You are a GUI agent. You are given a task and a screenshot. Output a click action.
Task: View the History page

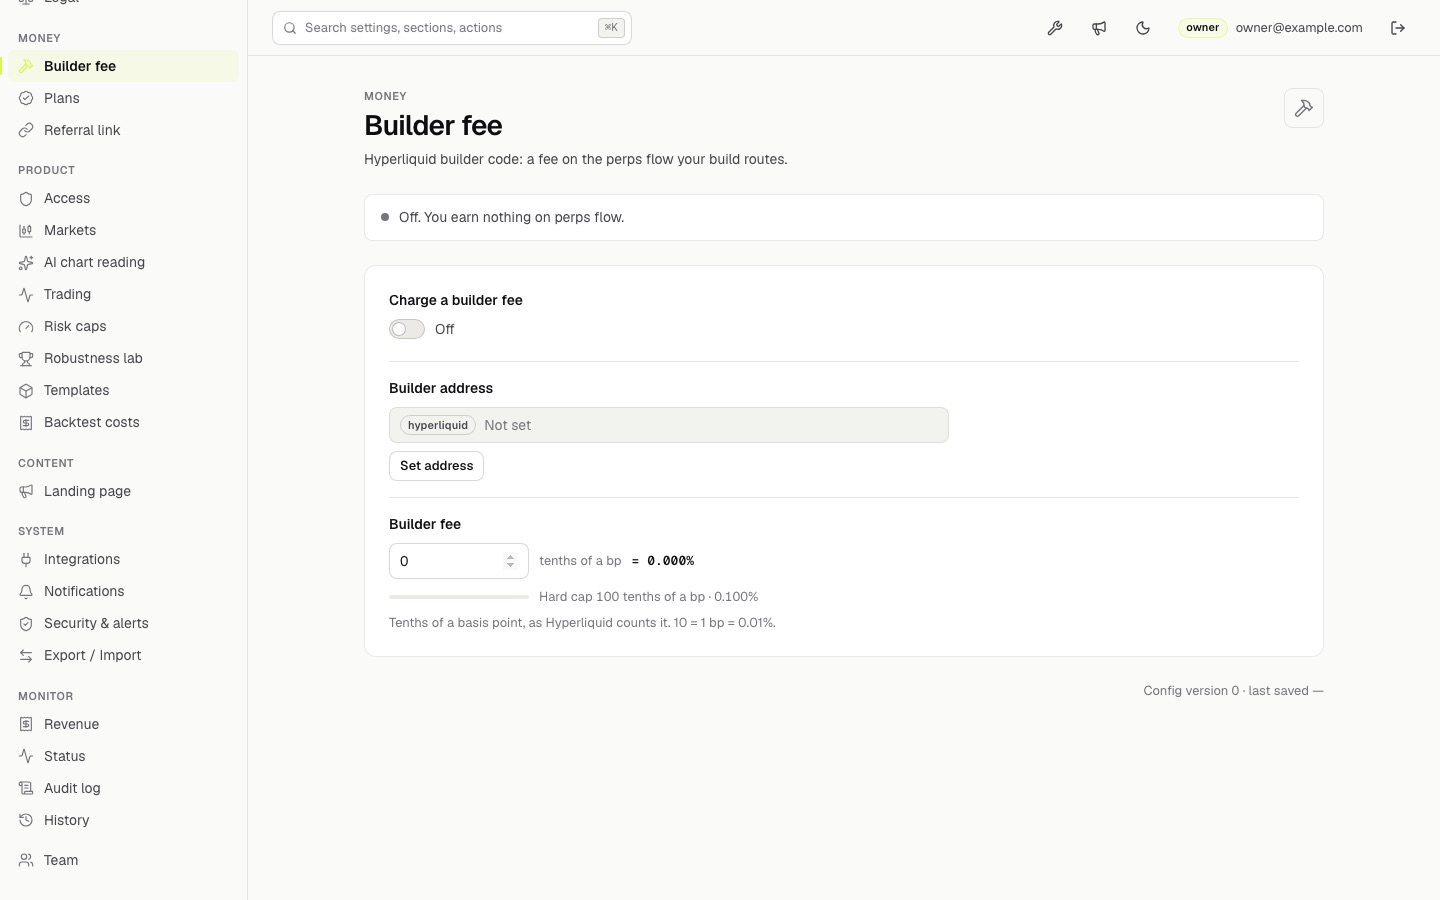(123, 820)
